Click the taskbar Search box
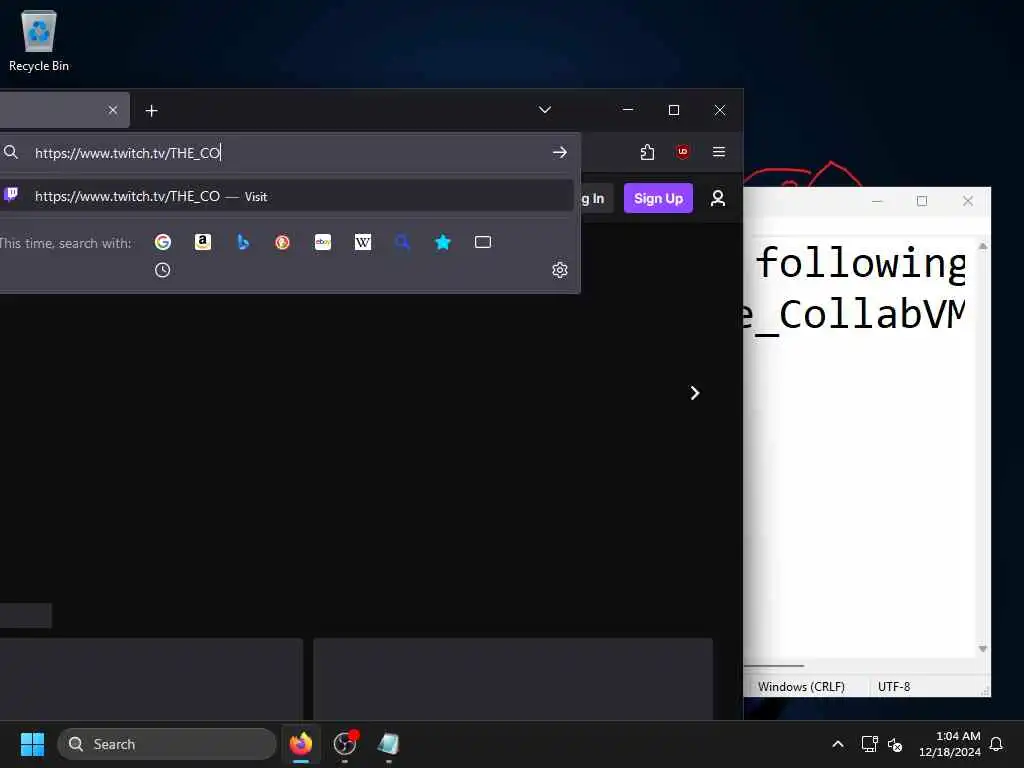 [x=167, y=744]
